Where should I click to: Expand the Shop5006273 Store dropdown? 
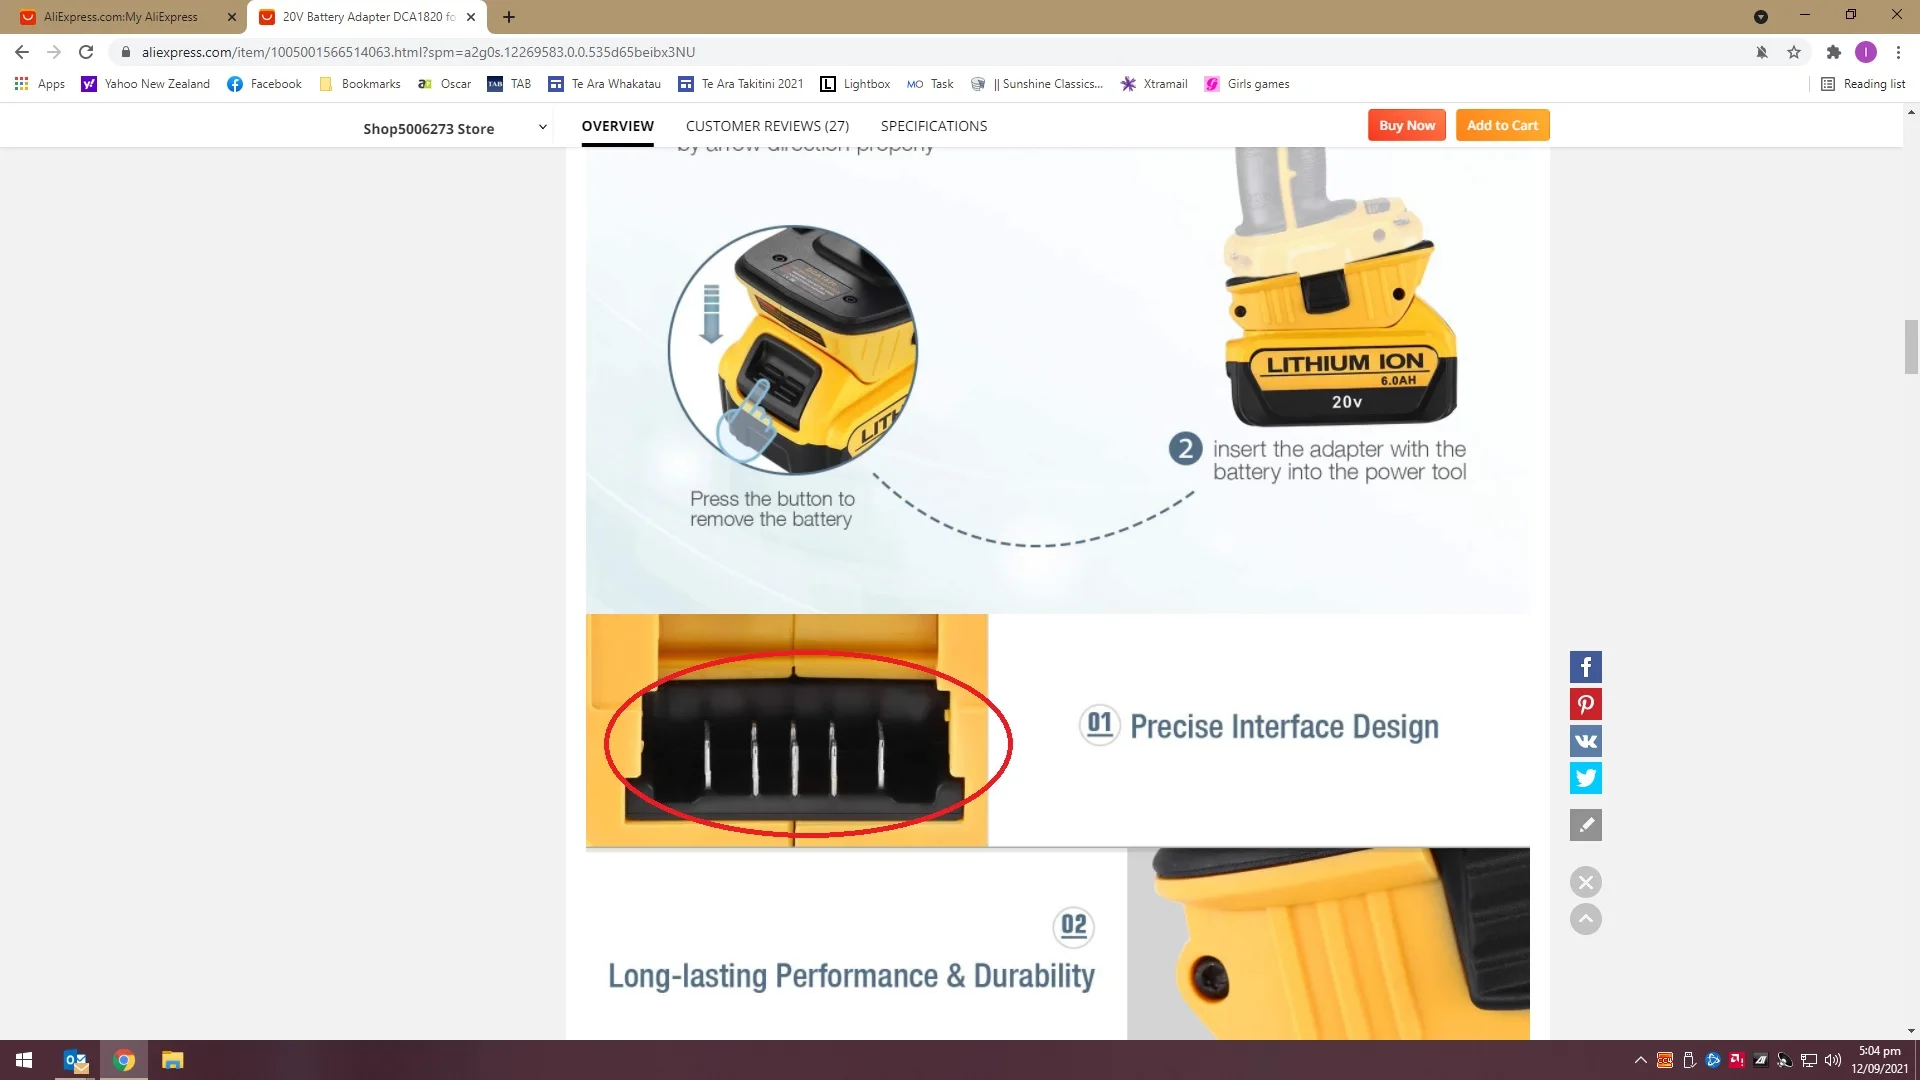542,127
